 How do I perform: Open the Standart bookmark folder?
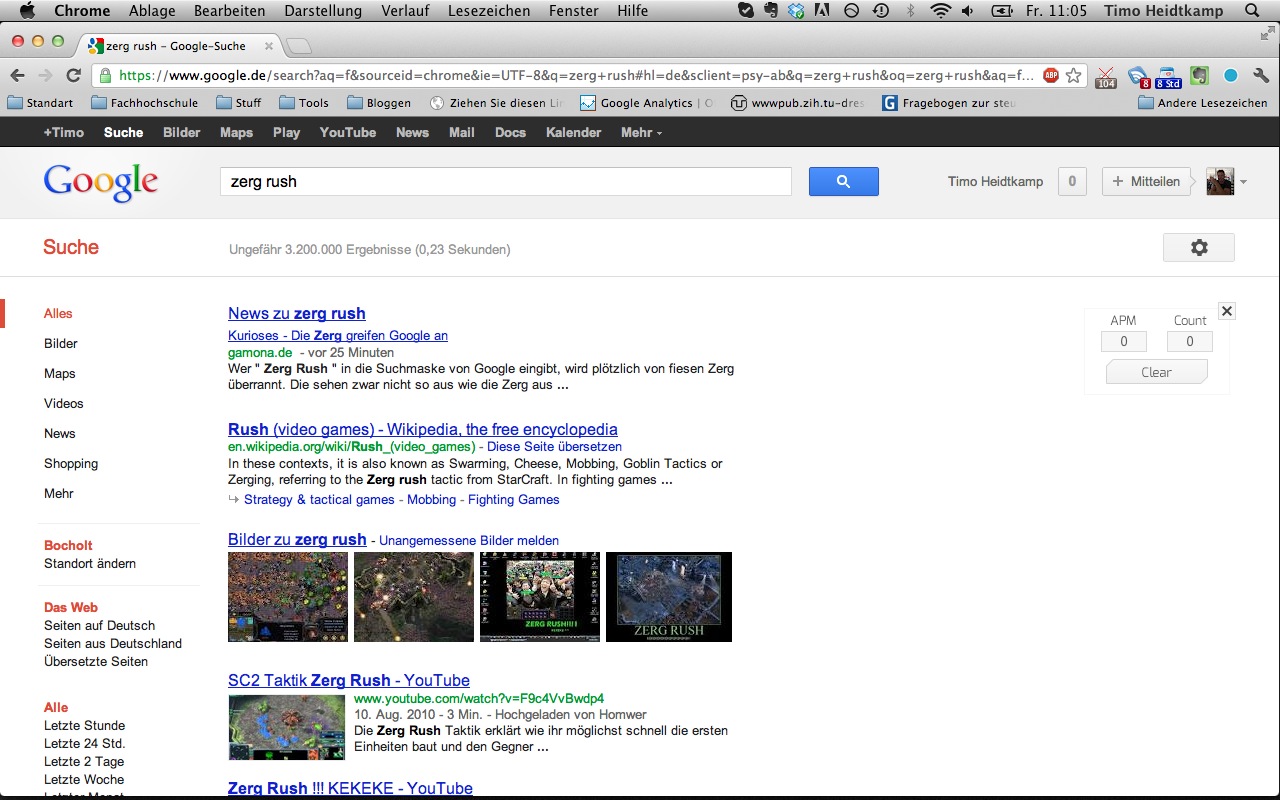click(40, 103)
